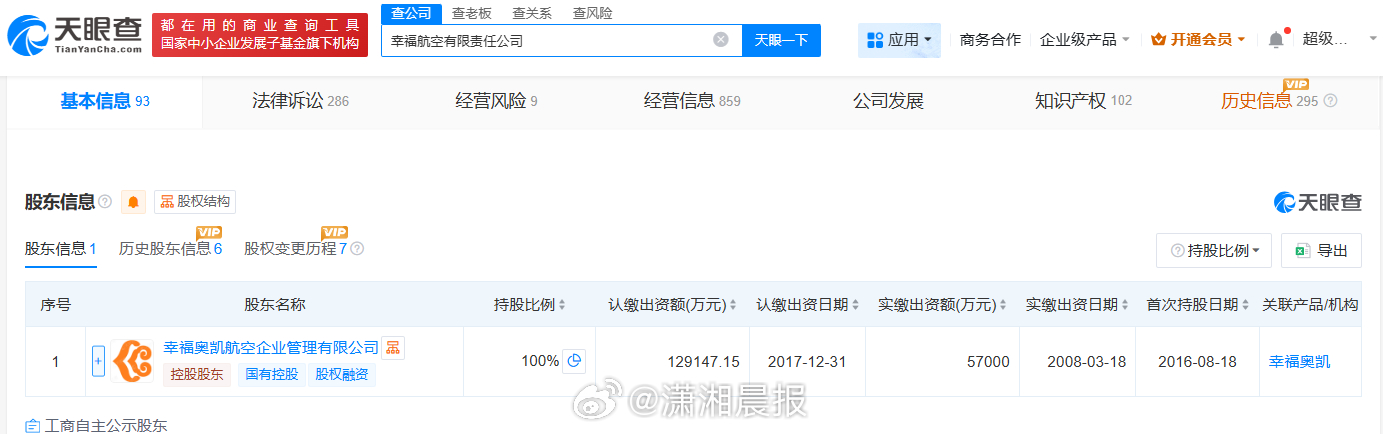The width and height of the screenshot is (1383, 434).
Task: Open the 知识产权 tab
Action: [x=1083, y=101]
